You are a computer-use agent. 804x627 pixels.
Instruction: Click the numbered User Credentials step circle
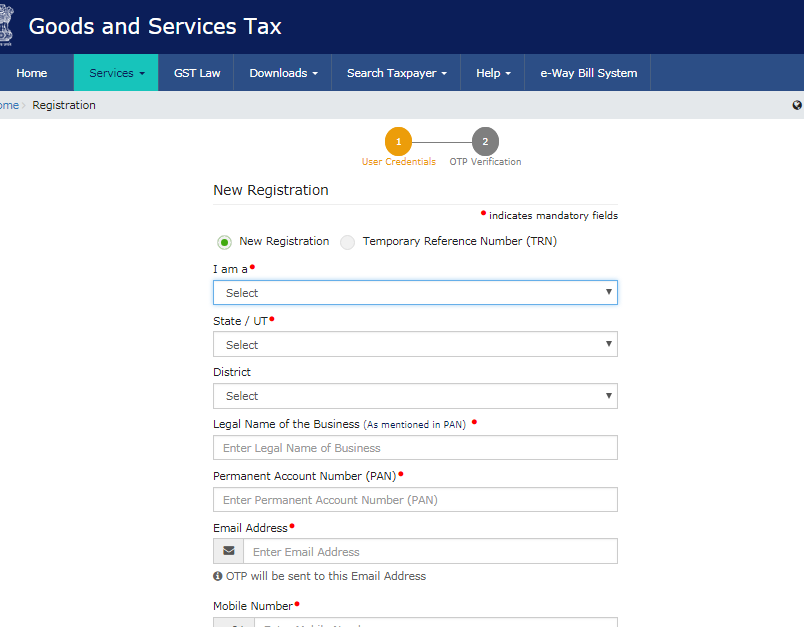398,141
